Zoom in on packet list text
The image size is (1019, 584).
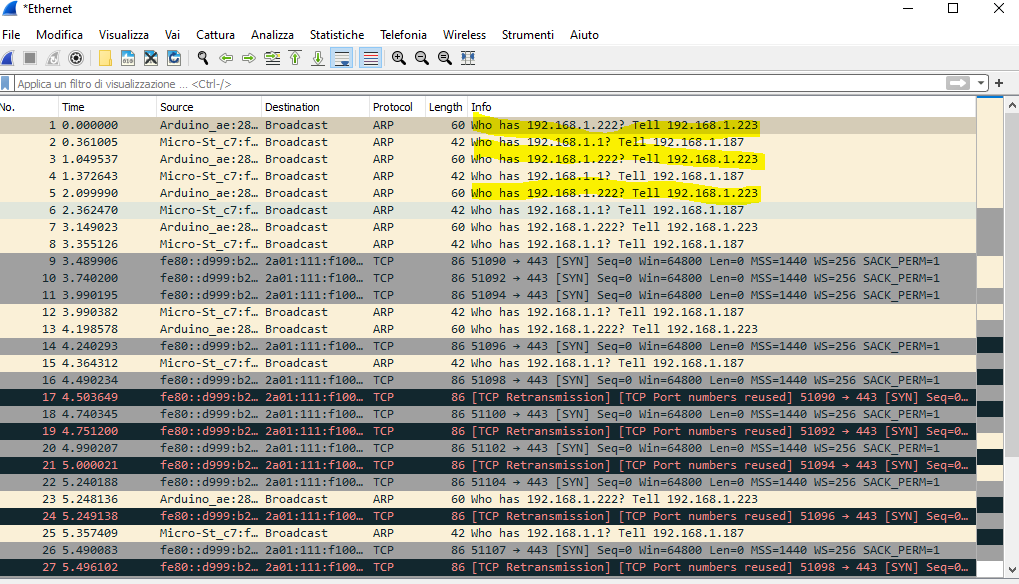[399, 58]
